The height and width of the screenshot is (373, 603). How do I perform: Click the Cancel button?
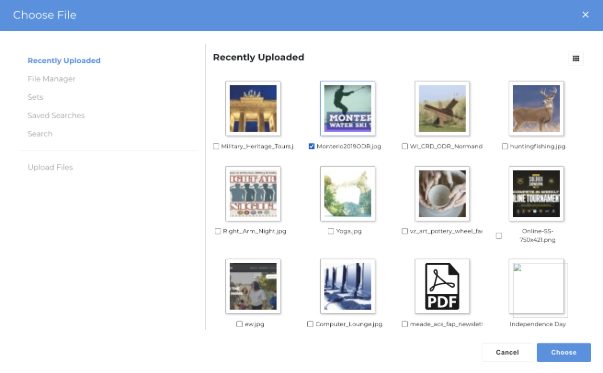click(507, 352)
